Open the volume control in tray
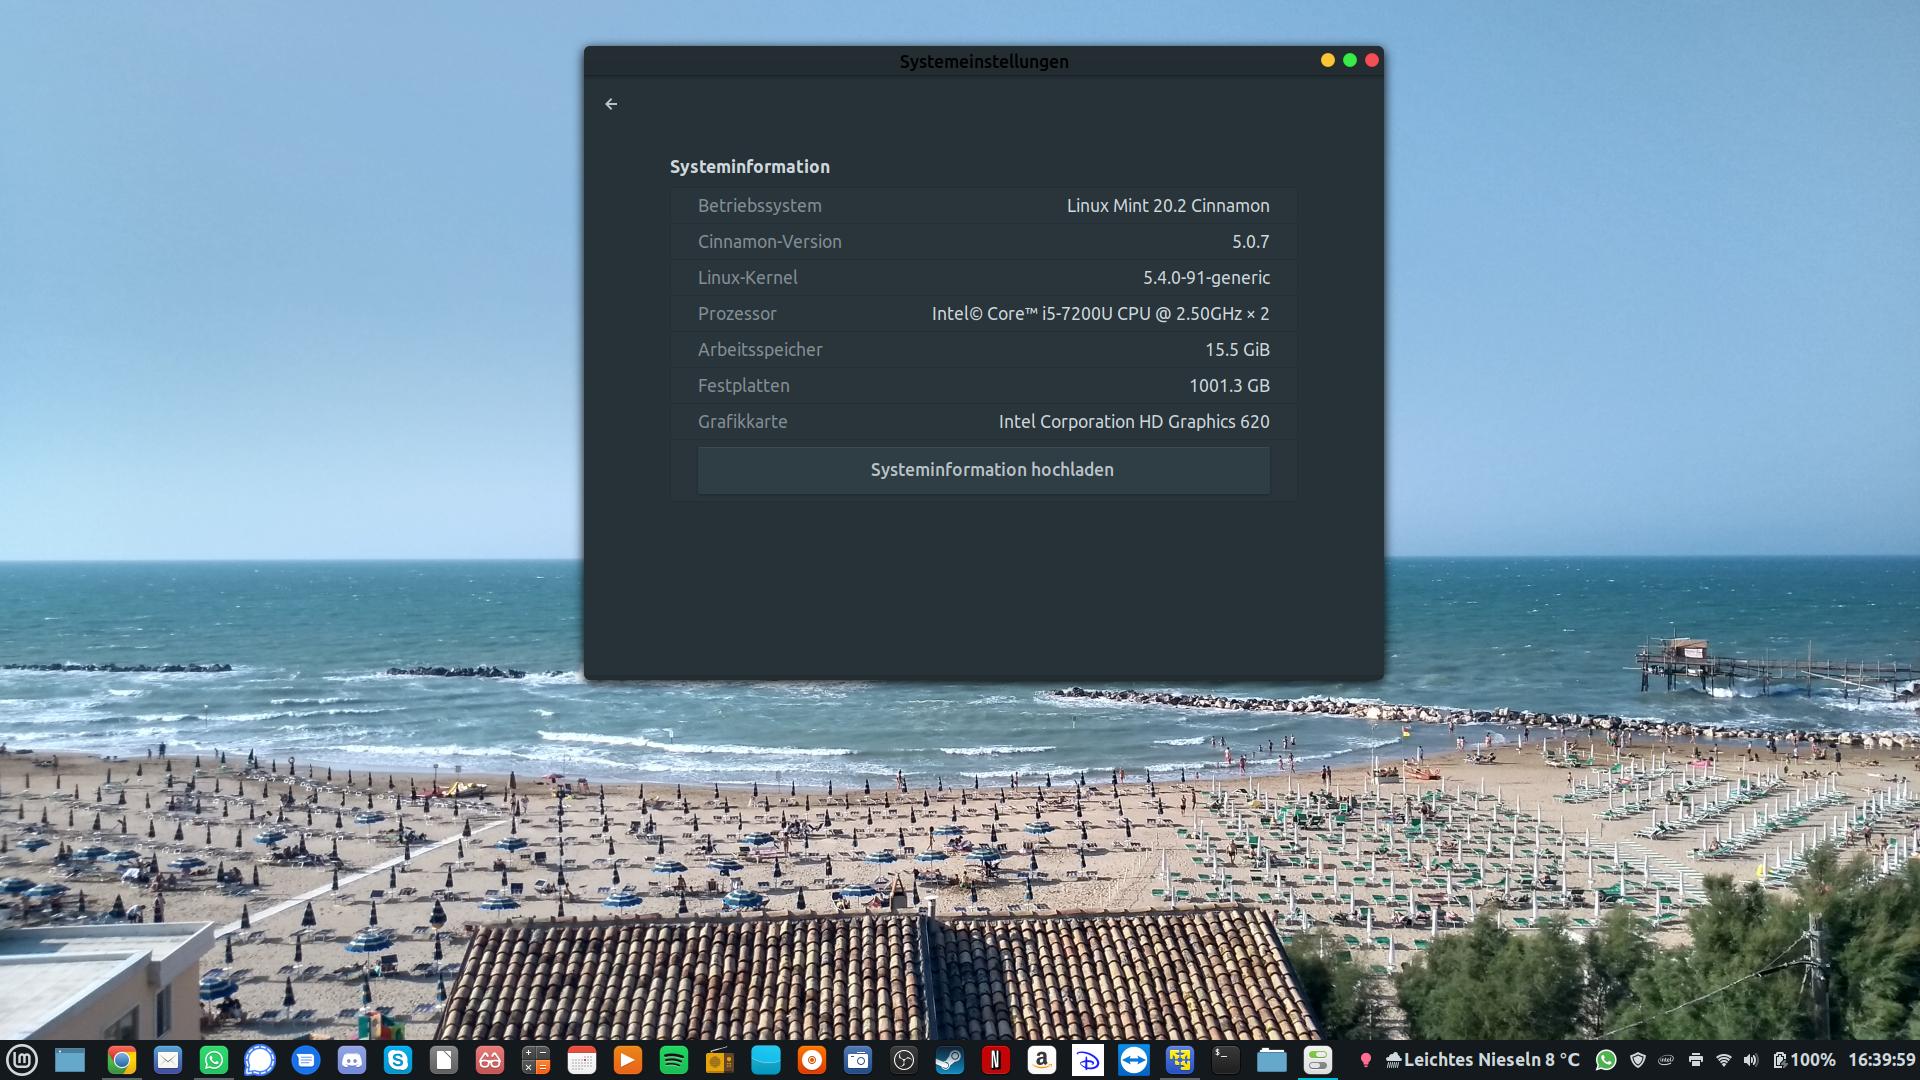The image size is (1920, 1080). tap(1750, 1060)
